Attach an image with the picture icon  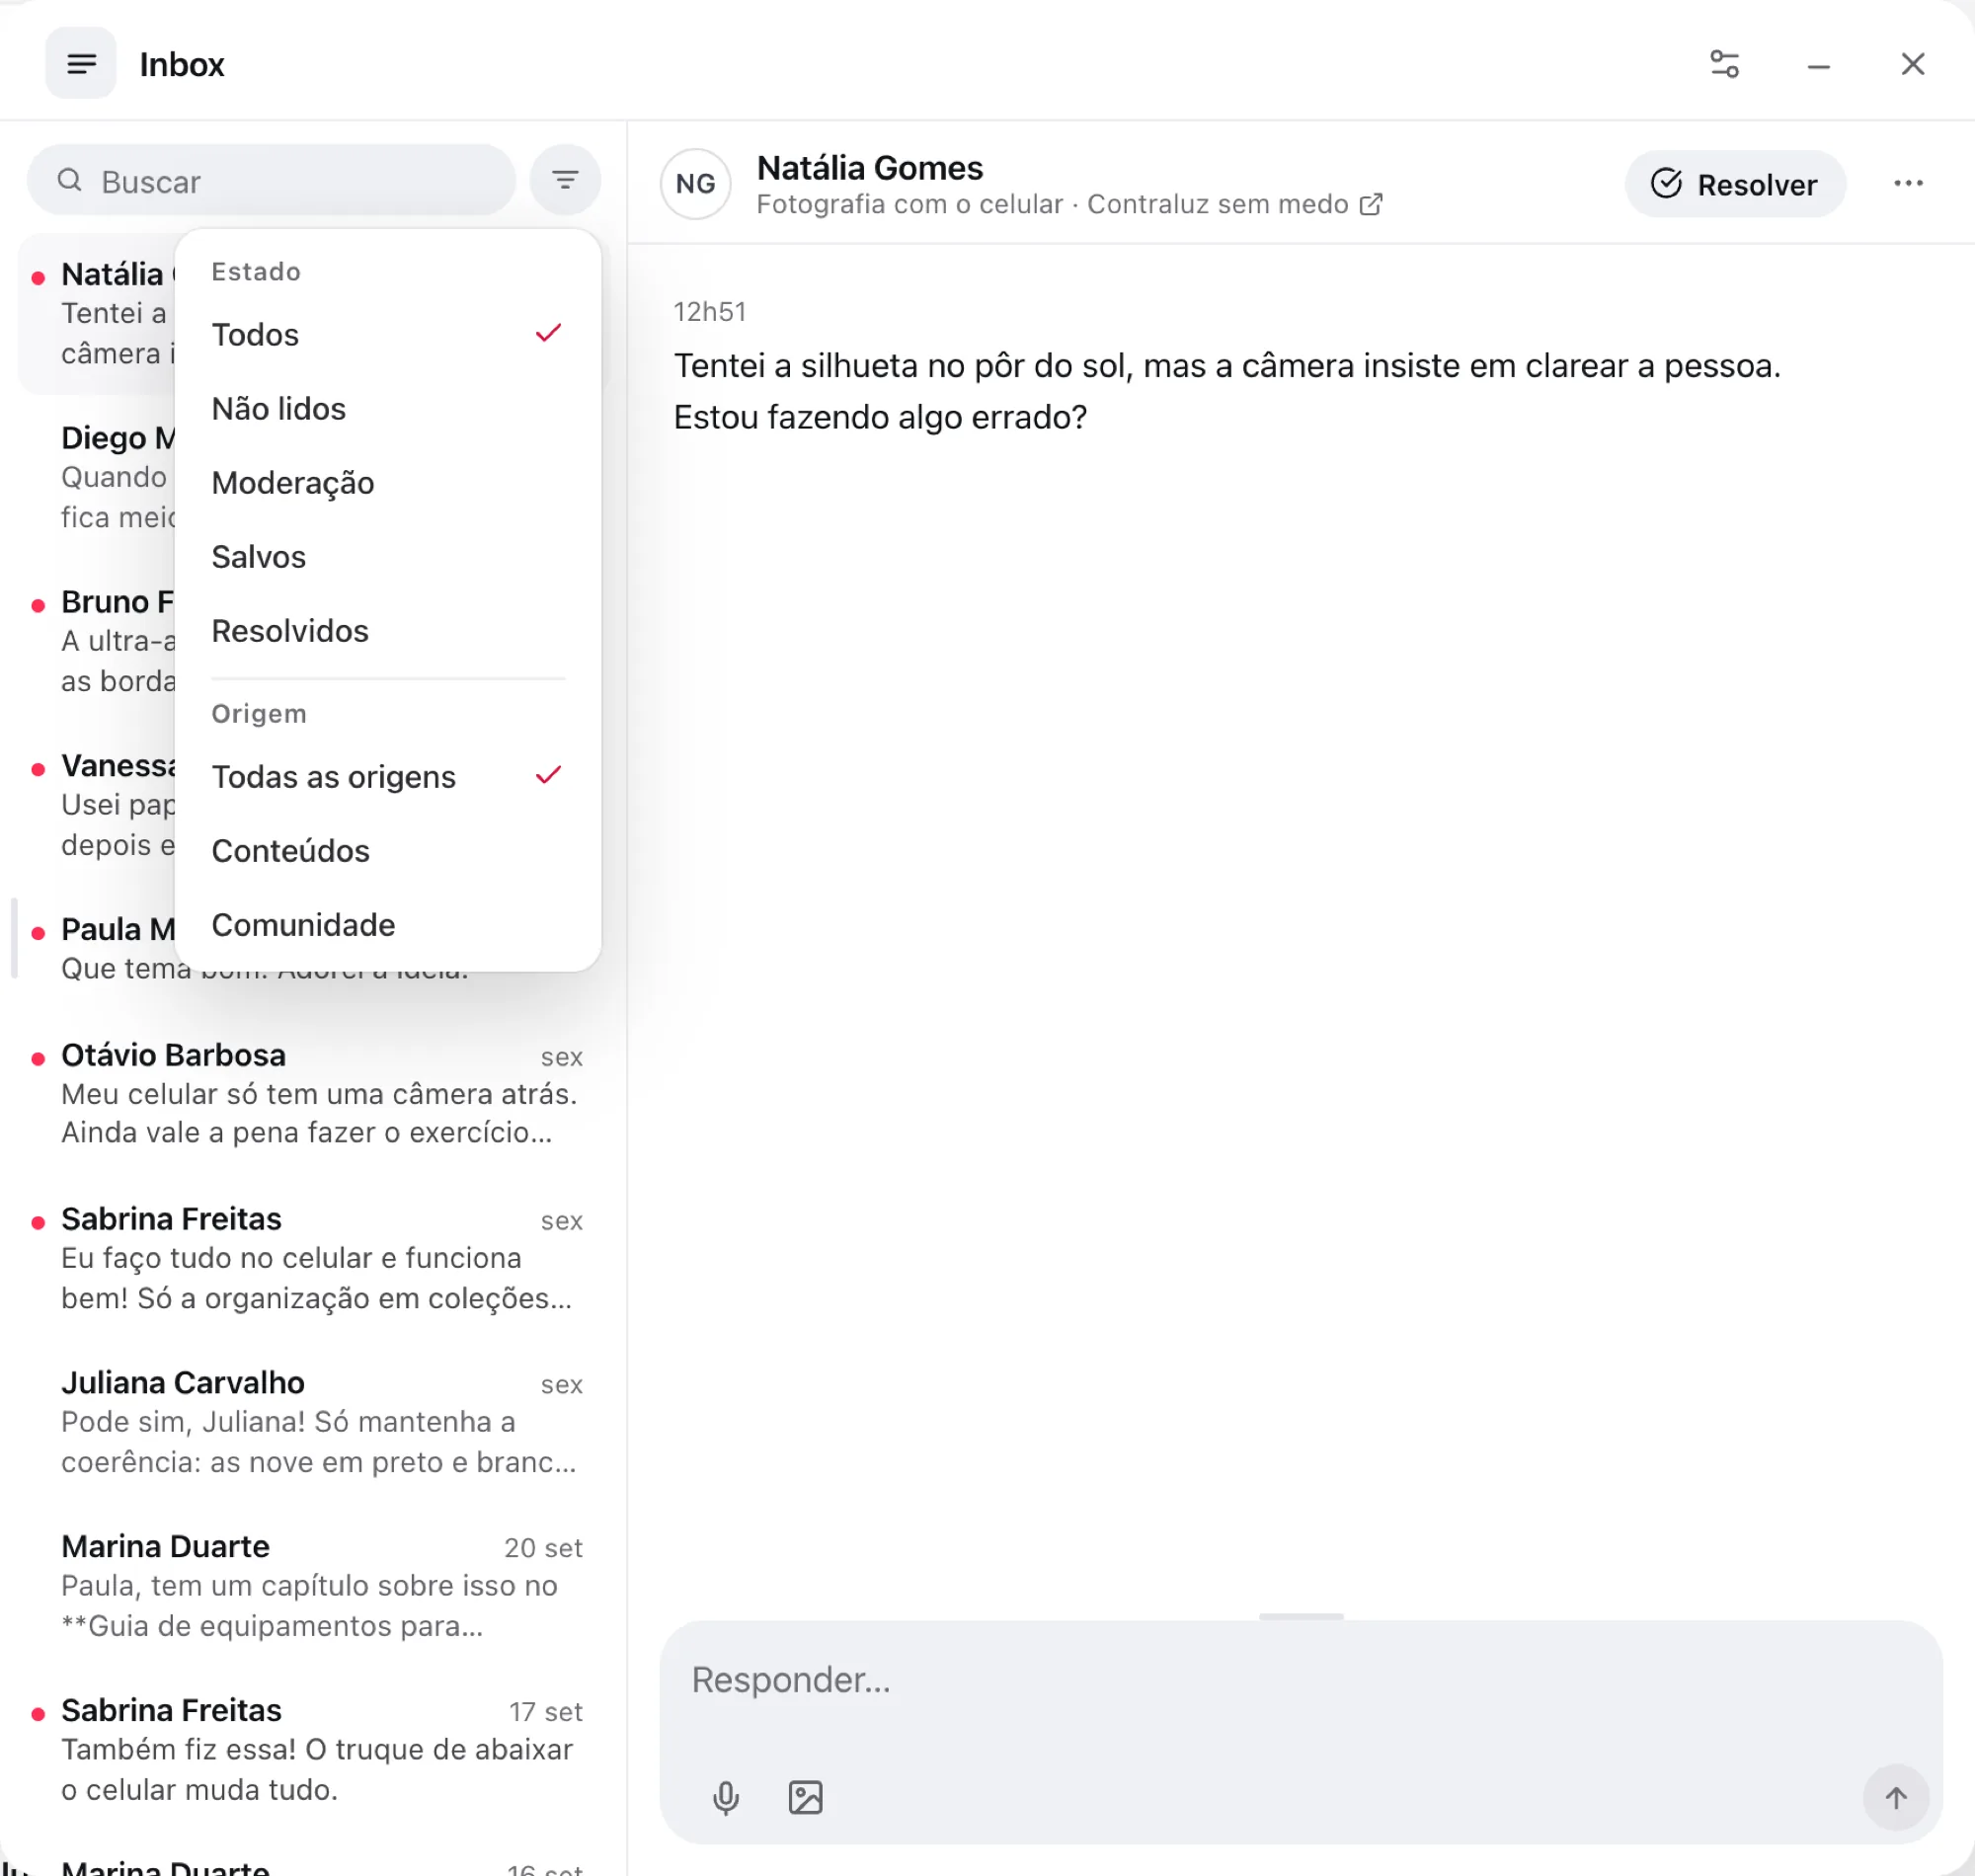(805, 1798)
